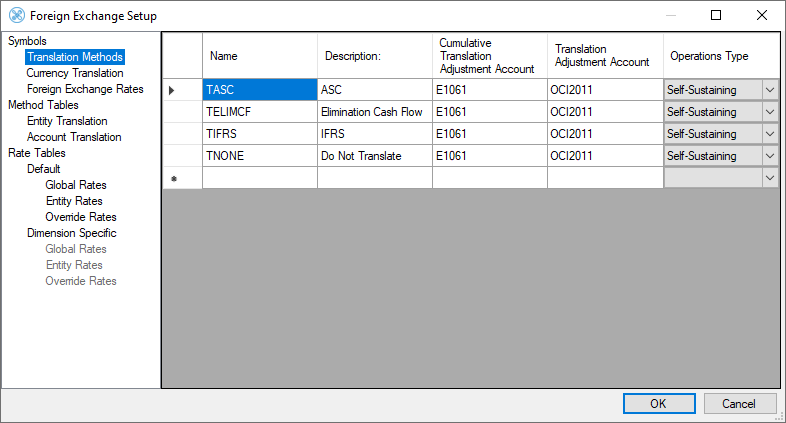Open Operations Type dropdown for TASC row
Image resolution: width=786 pixels, height=423 pixels.
click(770, 90)
